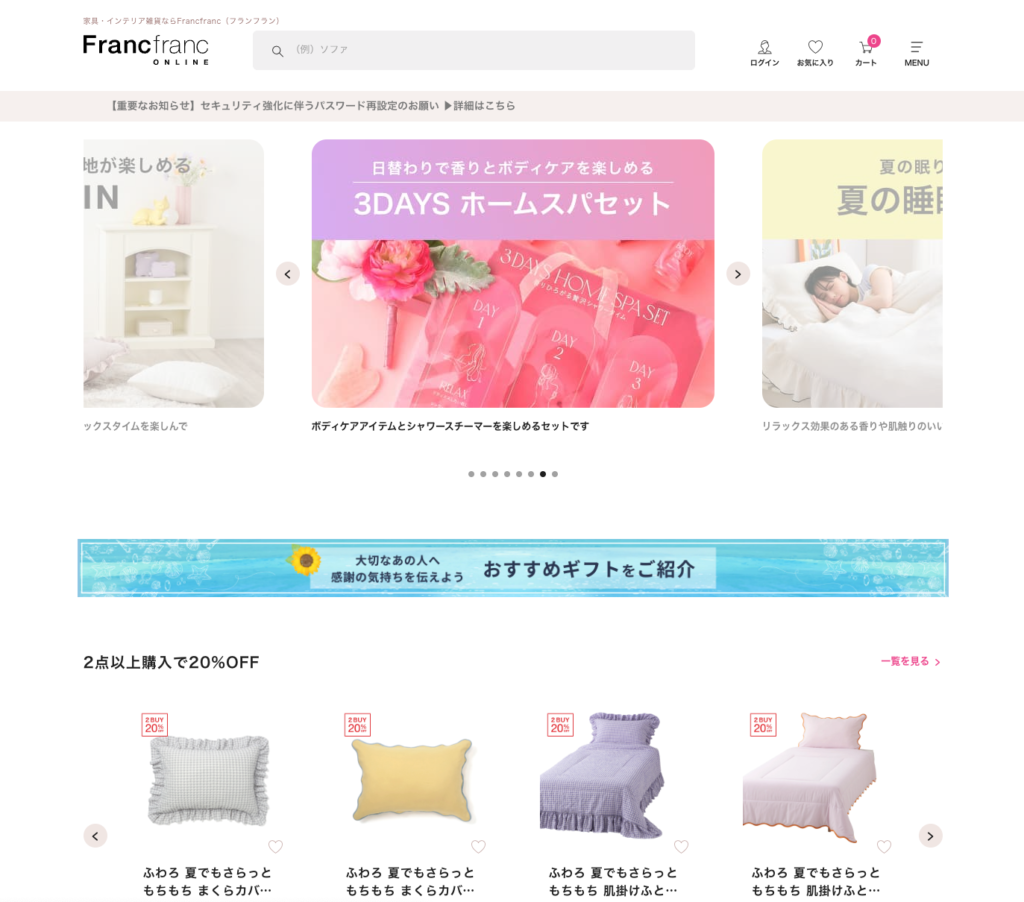The height and width of the screenshot is (902, 1024).
Task: Favorite the pink scalloped comforter heart
Action: click(884, 846)
